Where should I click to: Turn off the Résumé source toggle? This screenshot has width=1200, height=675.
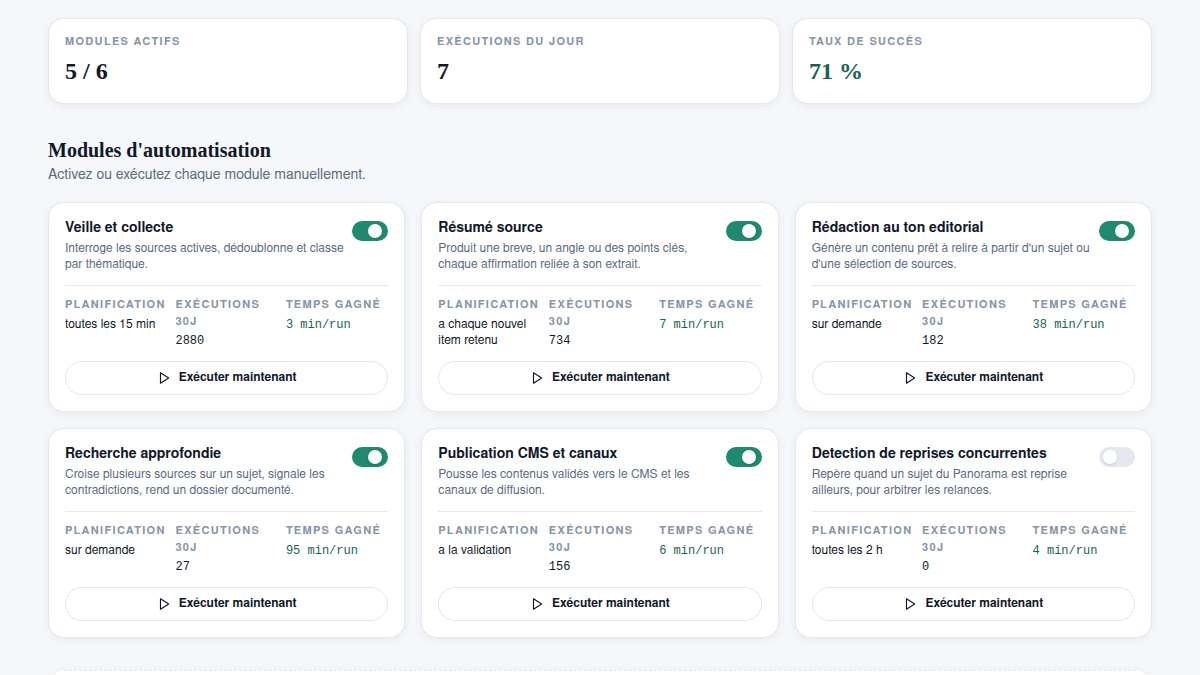(743, 231)
